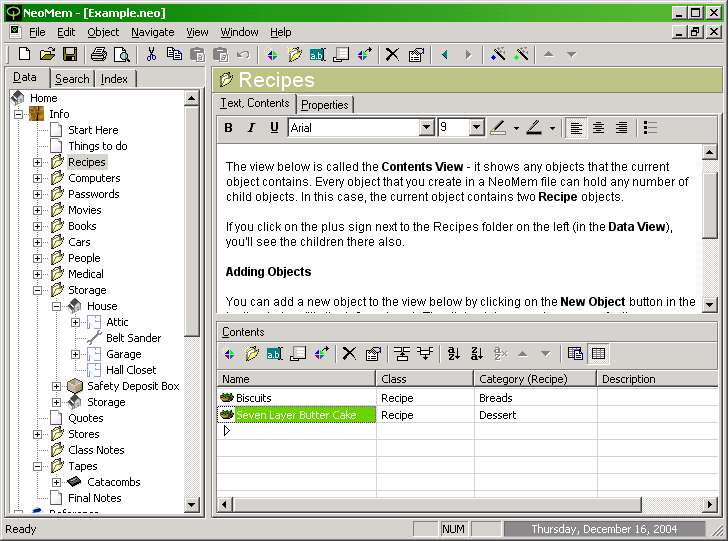The image size is (728, 541).
Task: Toggle Bold formatting
Action: [228, 128]
